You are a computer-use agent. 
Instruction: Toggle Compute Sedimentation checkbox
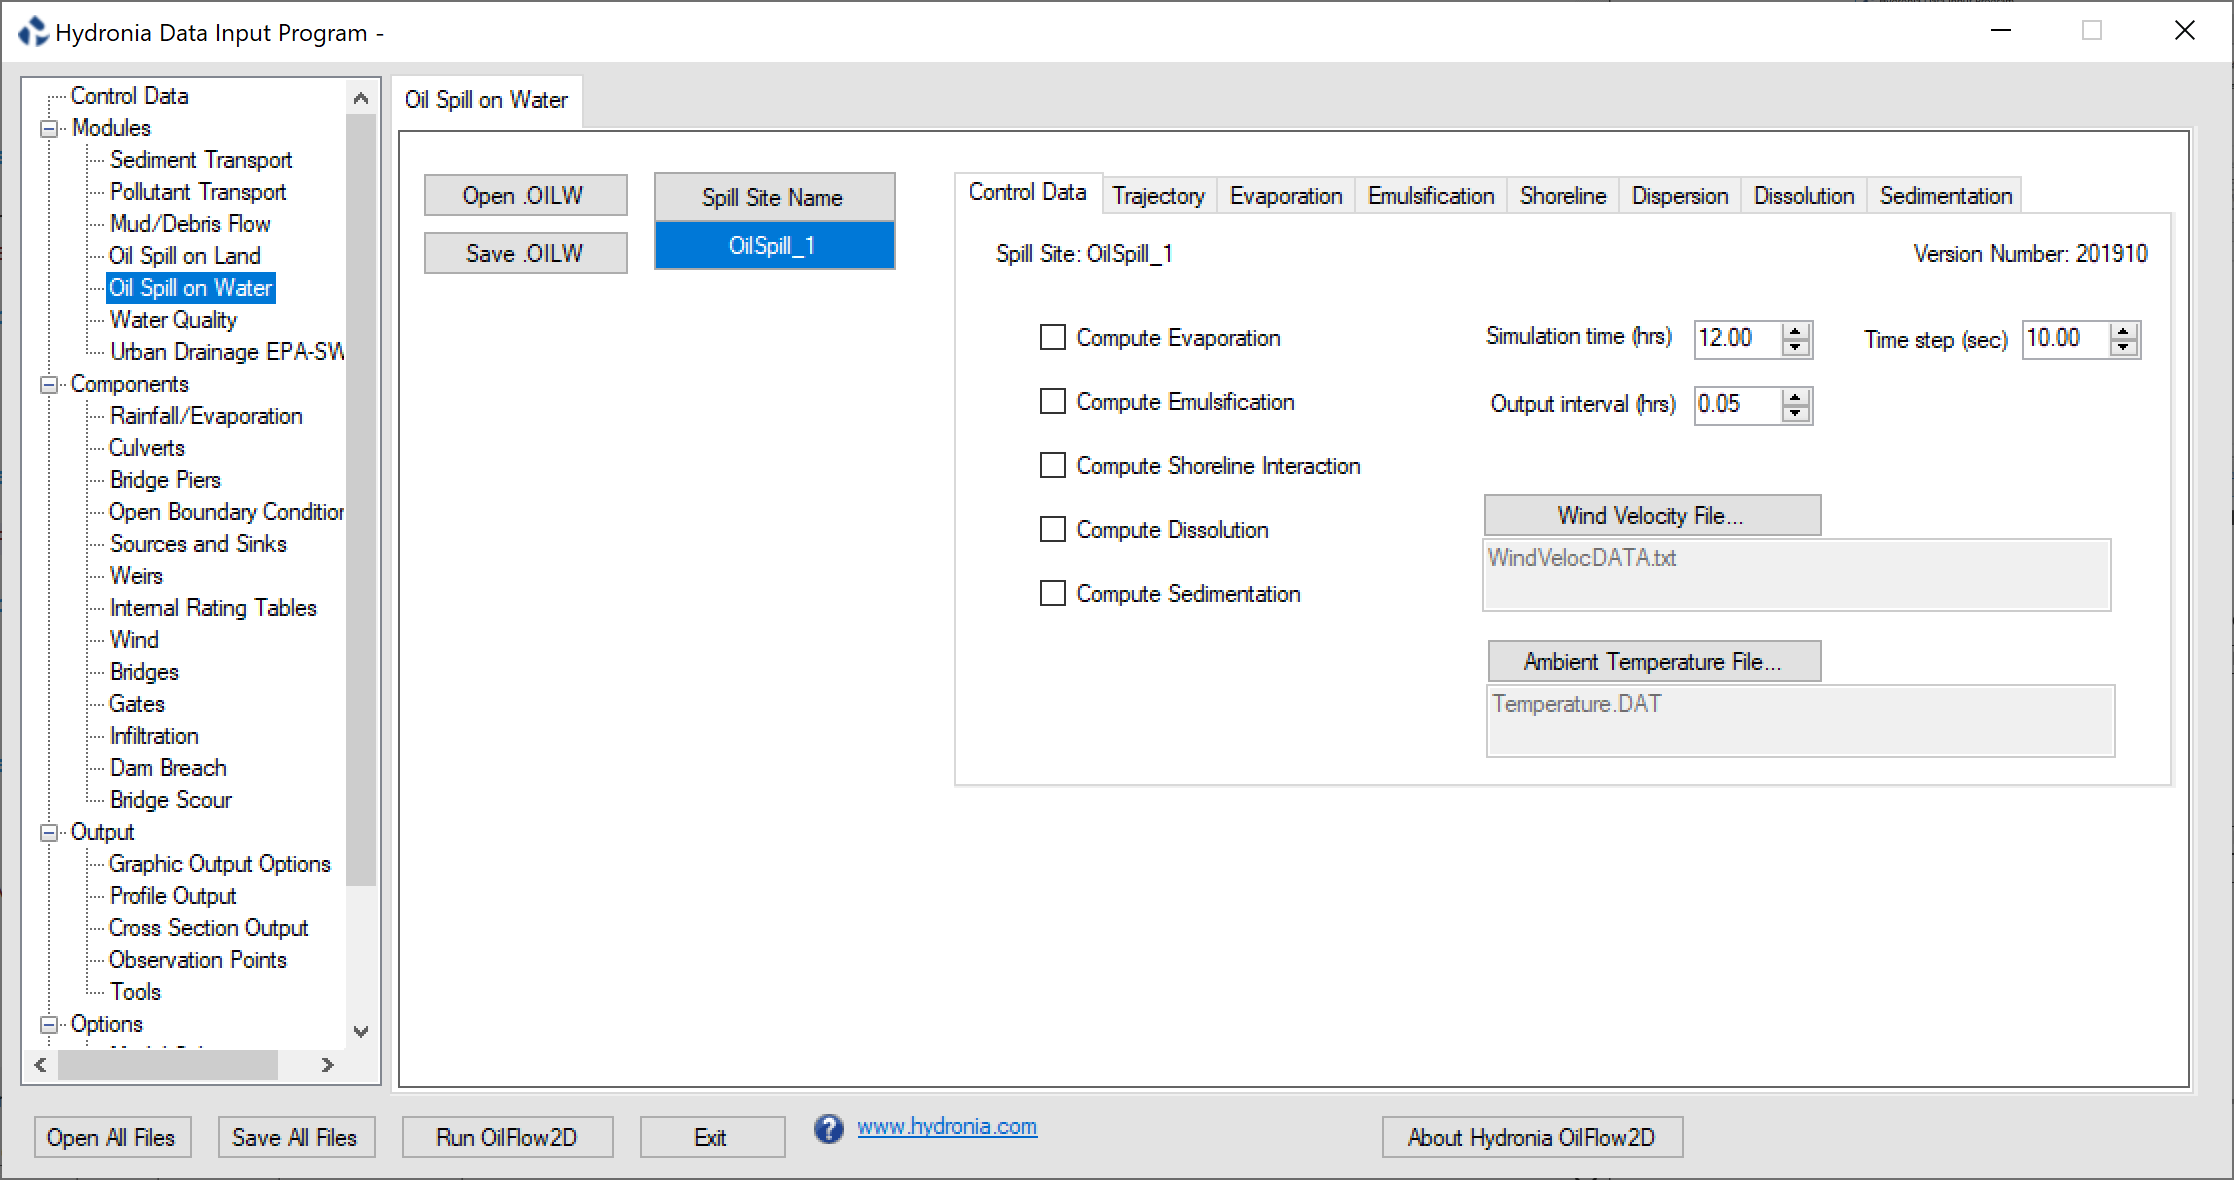1053,594
